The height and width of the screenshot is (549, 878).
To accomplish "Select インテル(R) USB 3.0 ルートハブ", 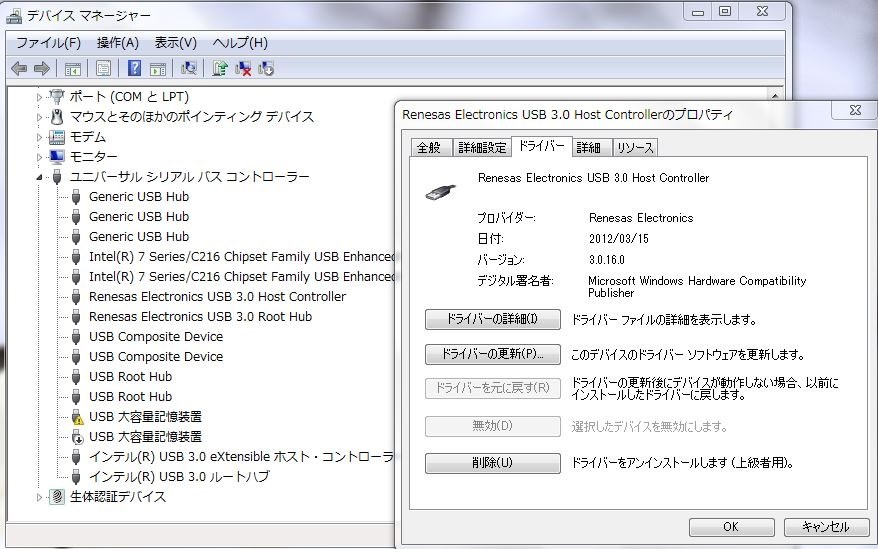I will pos(179,477).
